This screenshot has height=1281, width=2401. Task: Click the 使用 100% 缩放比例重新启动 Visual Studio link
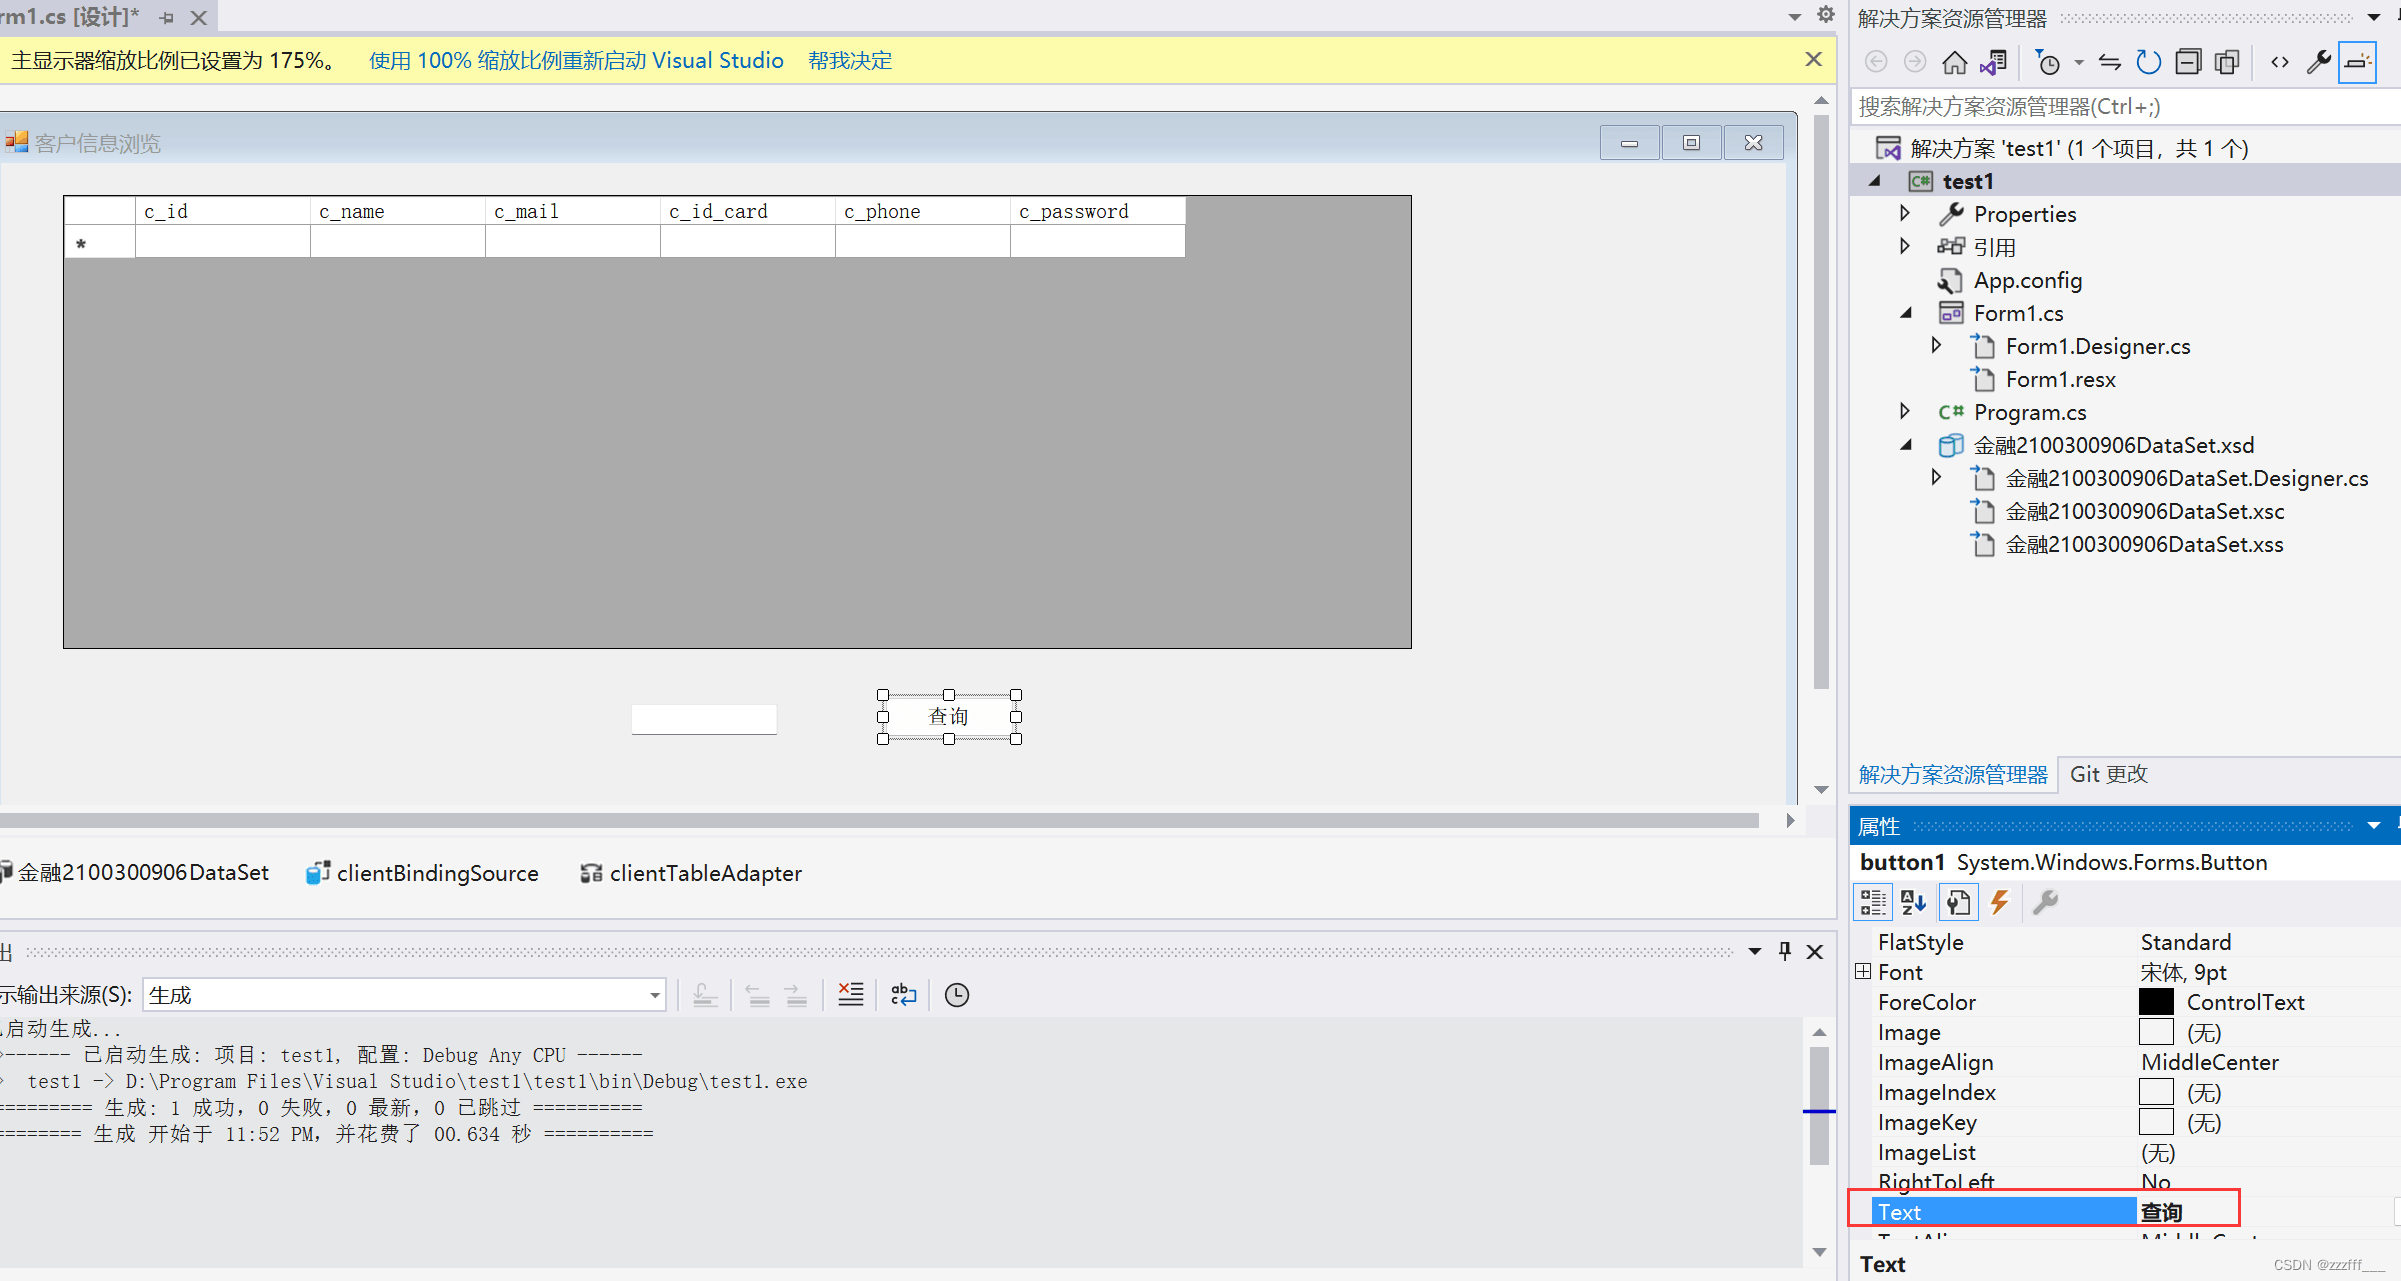pos(576,61)
